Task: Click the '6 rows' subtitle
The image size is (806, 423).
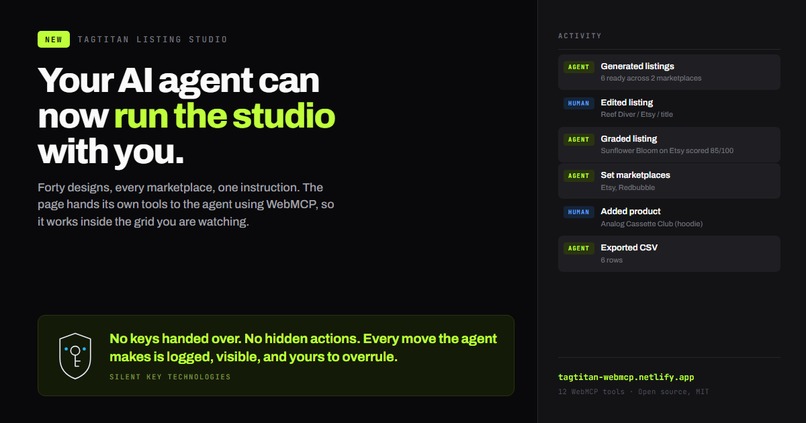Action: point(611,260)
